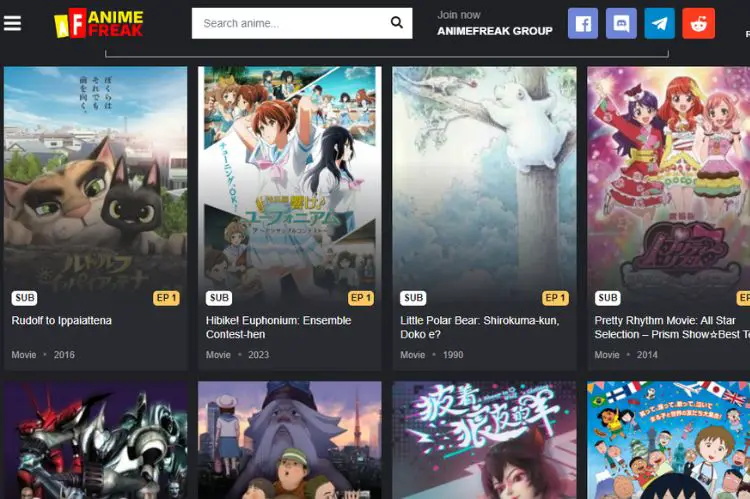Click the ANIMEFREAK GROUP text

pos(495,31)
